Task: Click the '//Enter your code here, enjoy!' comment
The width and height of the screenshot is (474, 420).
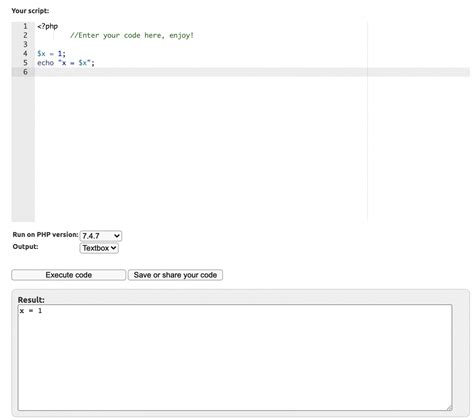Action: pyautogui.click(x=132, y=35)
